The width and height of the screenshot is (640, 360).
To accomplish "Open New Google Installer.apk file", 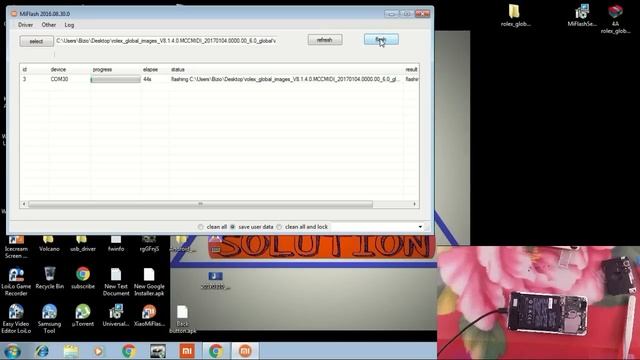I will click(x=149, y=282).
